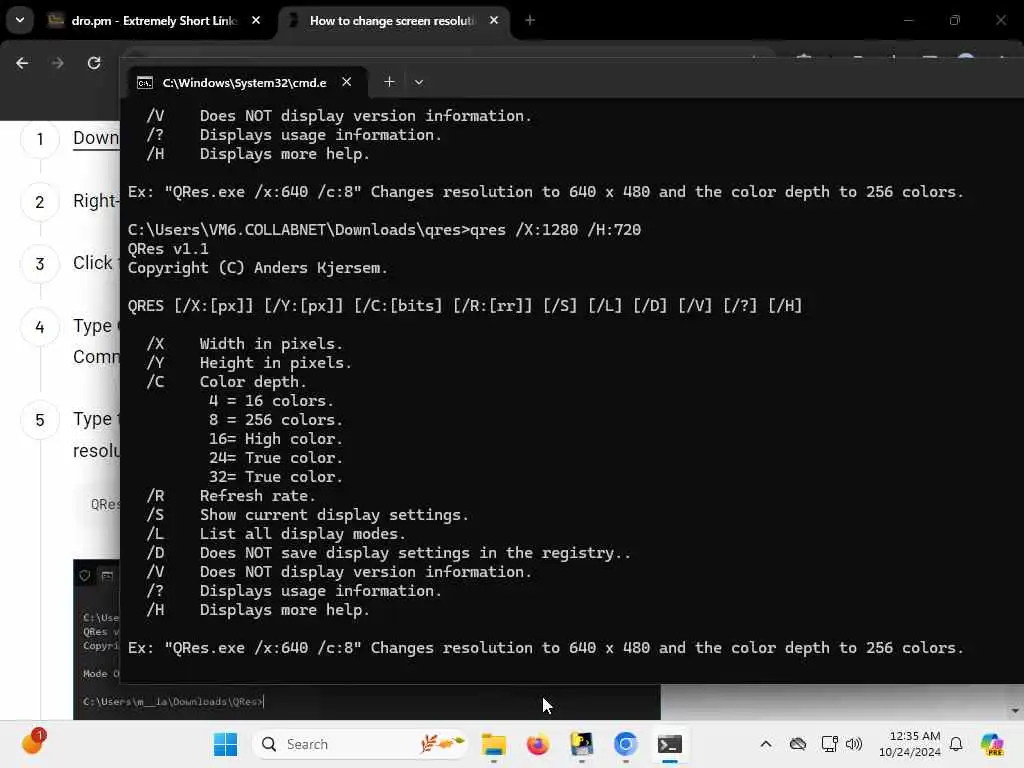Select the How to change screen resolution tab
The image size is (1024, 768).
pyautogui.click(x=392, y=21)
